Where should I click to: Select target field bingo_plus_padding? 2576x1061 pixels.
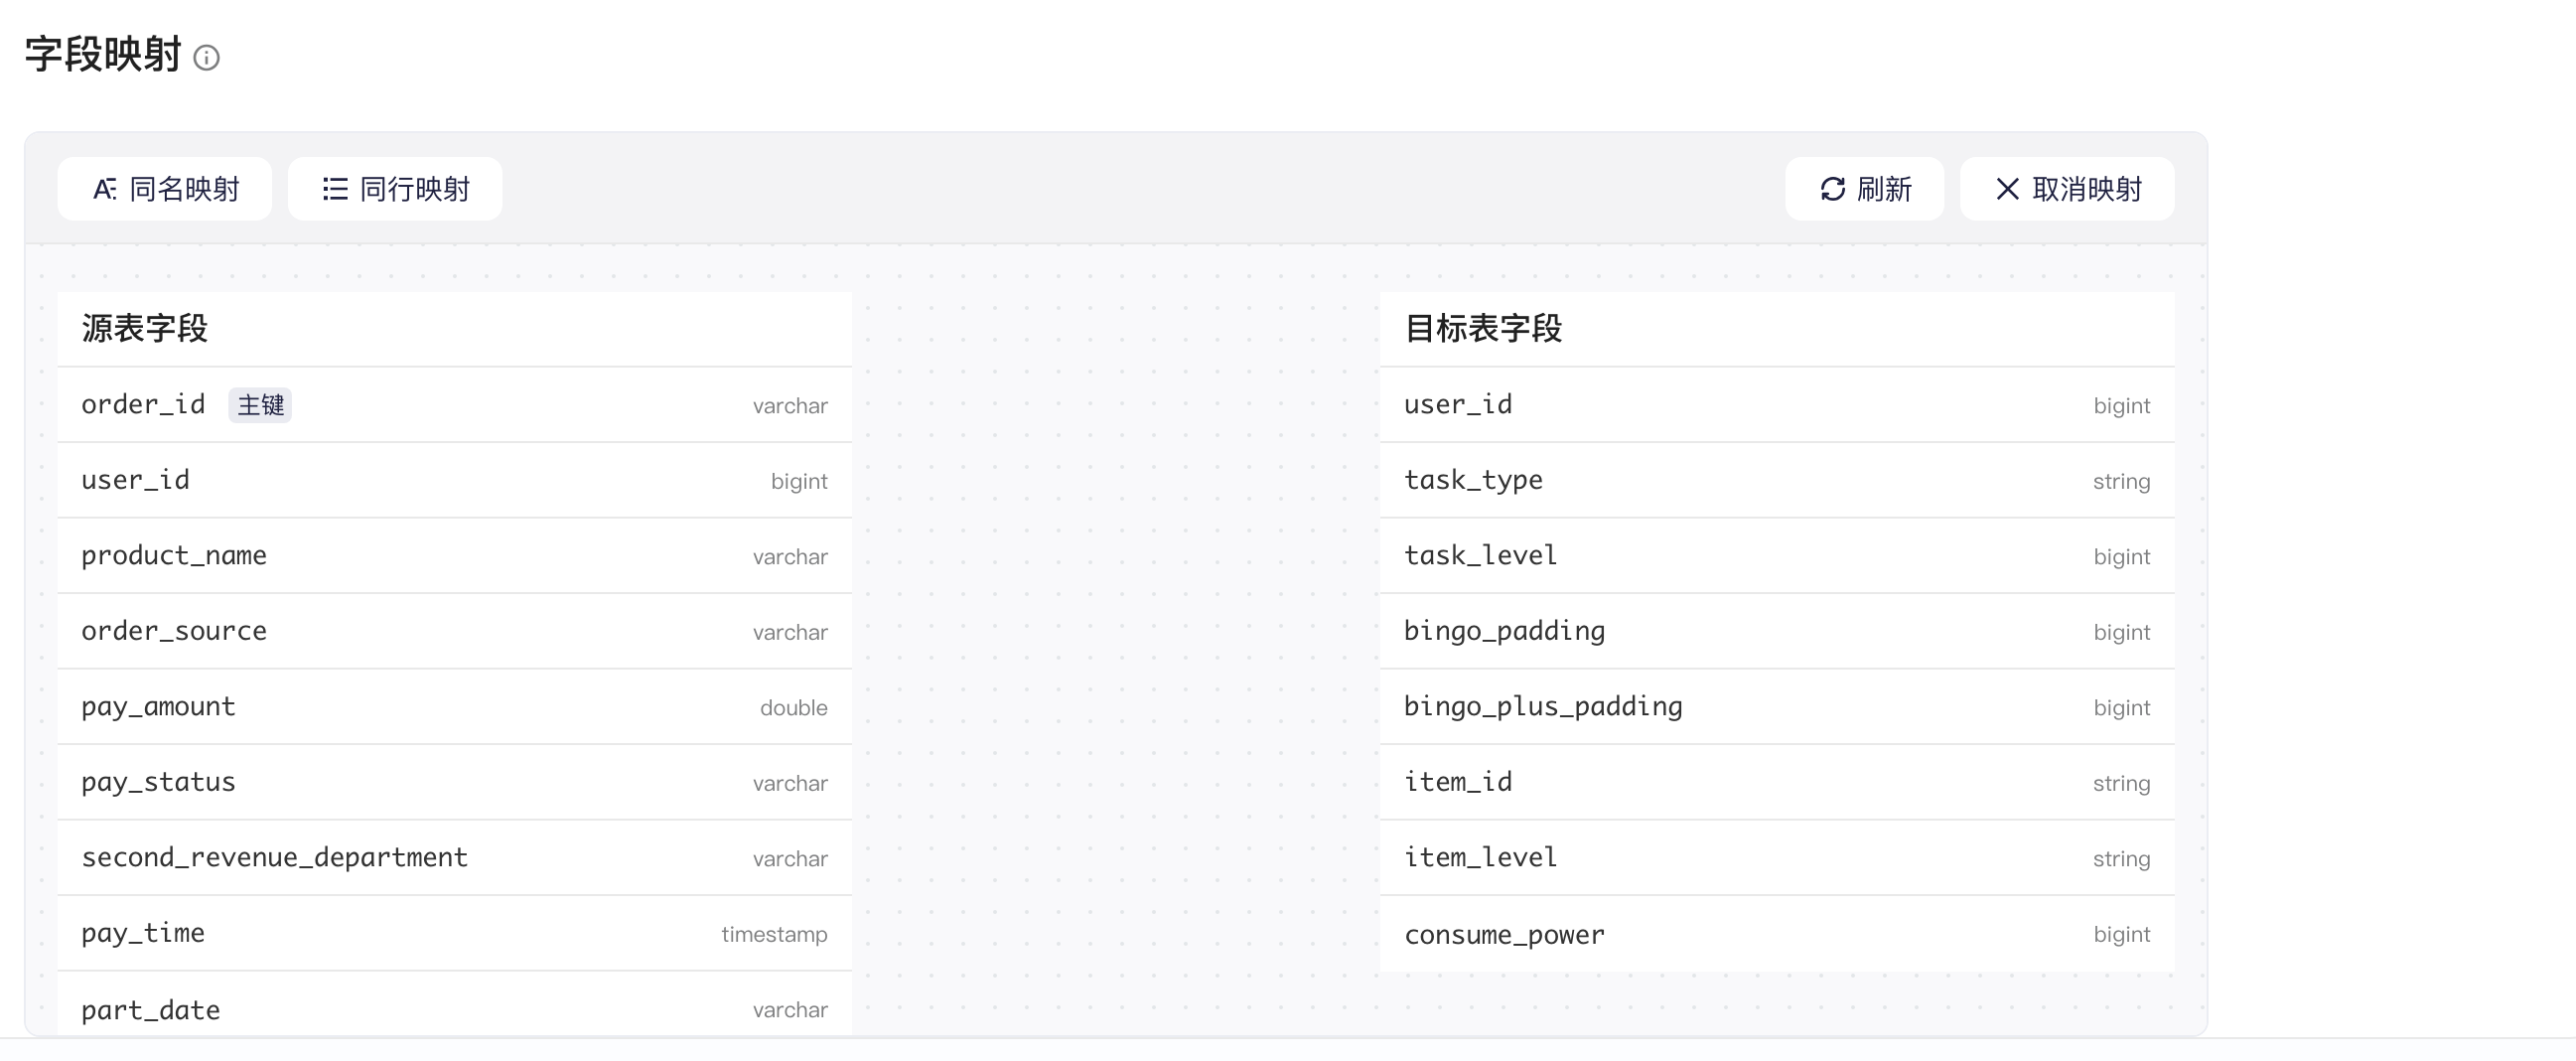click(x=1777, y=707)
